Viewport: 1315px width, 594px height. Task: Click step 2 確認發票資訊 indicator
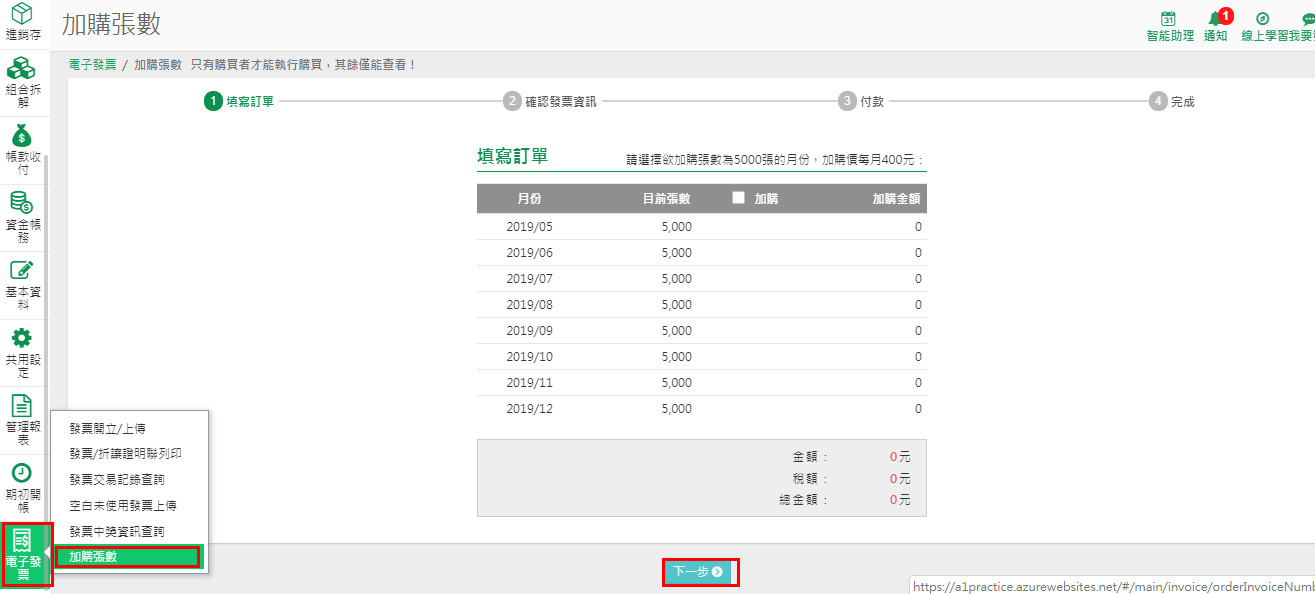(550, 101)
